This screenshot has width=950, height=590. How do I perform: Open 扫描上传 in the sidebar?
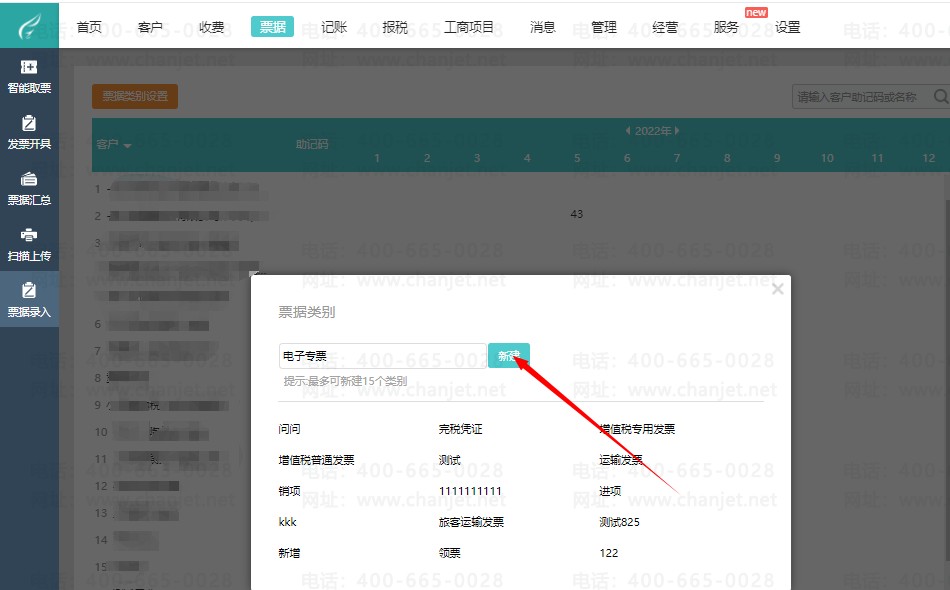coord(29,245)
